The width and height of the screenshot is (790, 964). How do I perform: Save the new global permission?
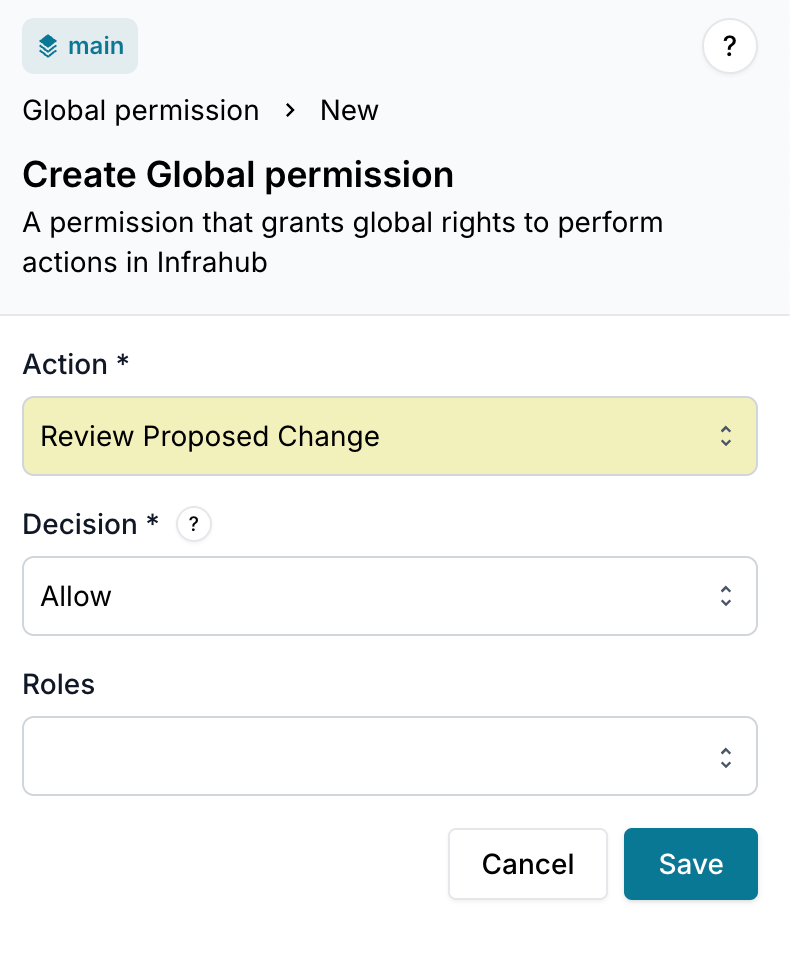[x=690, y=864]
